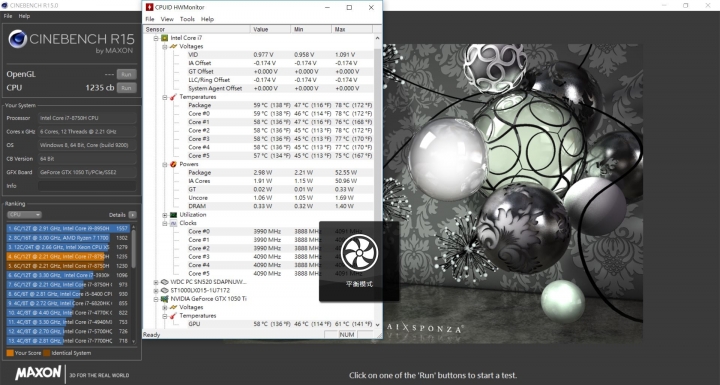Select ranking entry Core i7-4770K 822

point(68,313)
